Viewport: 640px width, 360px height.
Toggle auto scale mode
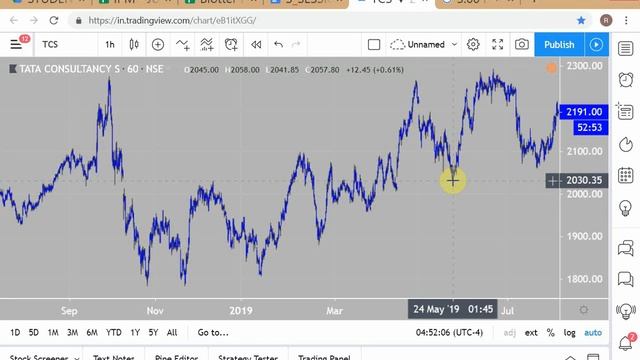[593, 333]
